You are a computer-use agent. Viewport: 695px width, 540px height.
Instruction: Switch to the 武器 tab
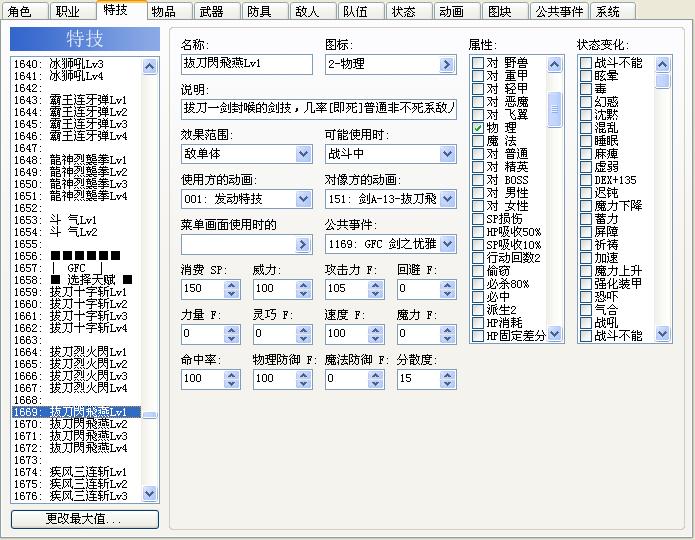(x=217, y=11)
